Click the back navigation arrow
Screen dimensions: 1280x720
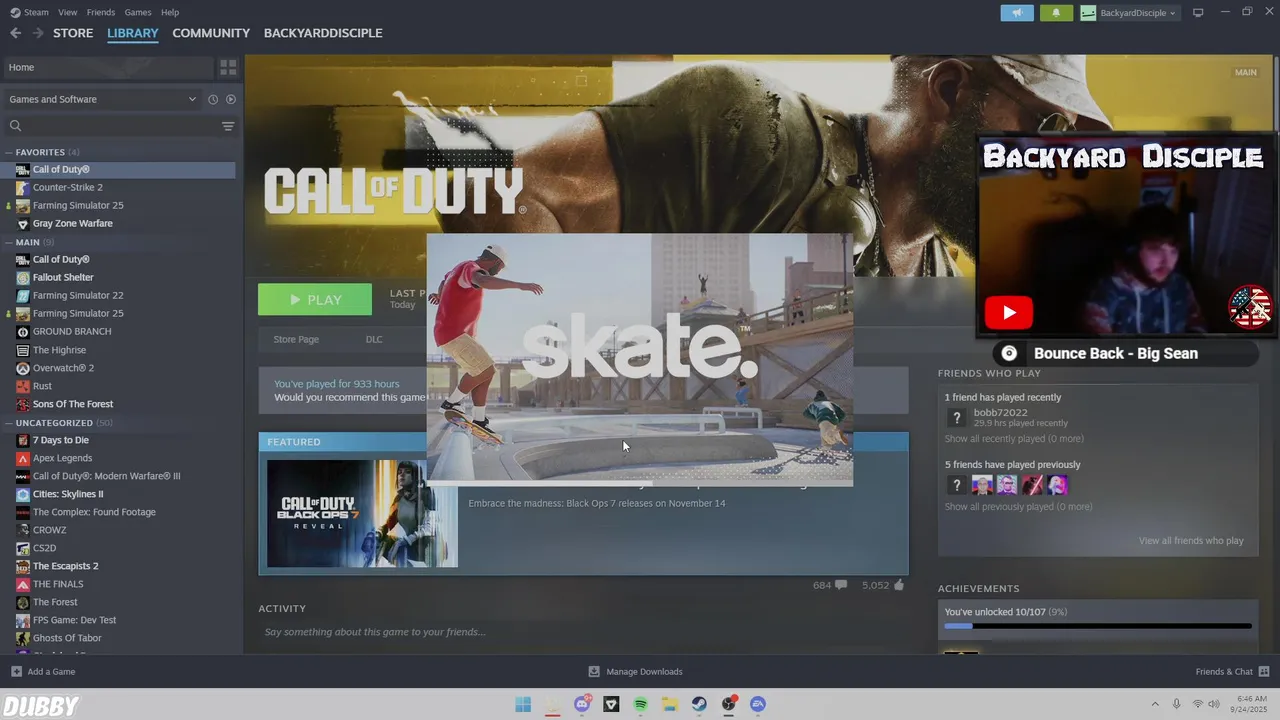click(15, 33)
